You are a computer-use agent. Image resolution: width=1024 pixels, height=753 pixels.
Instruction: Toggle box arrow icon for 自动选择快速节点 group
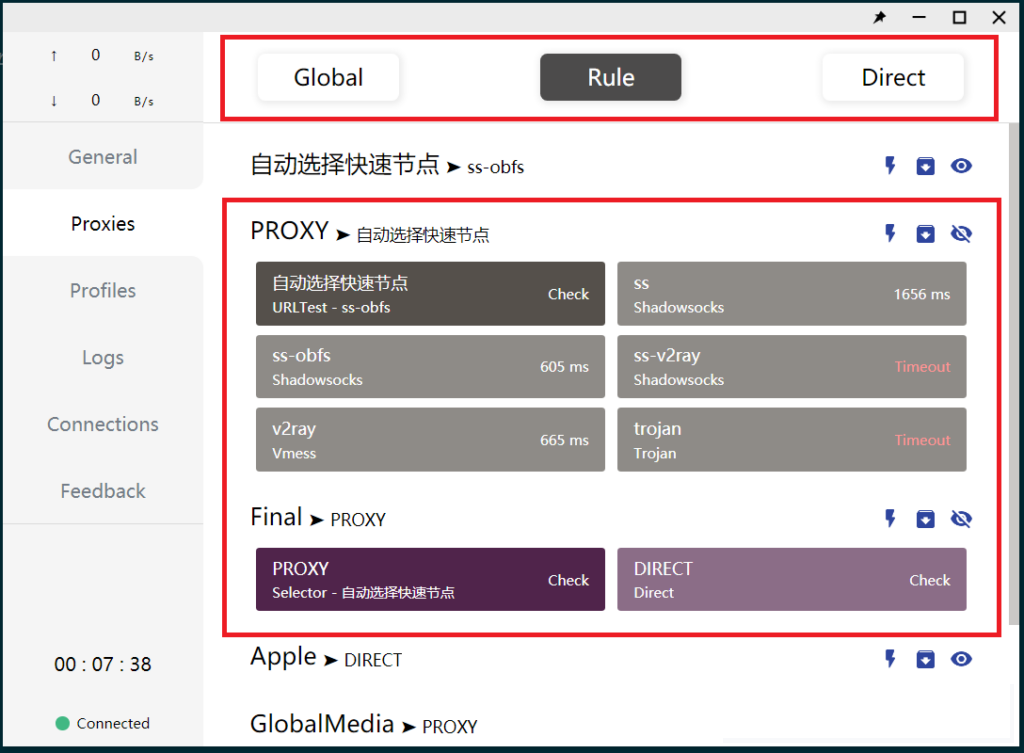tap(926, 166)
